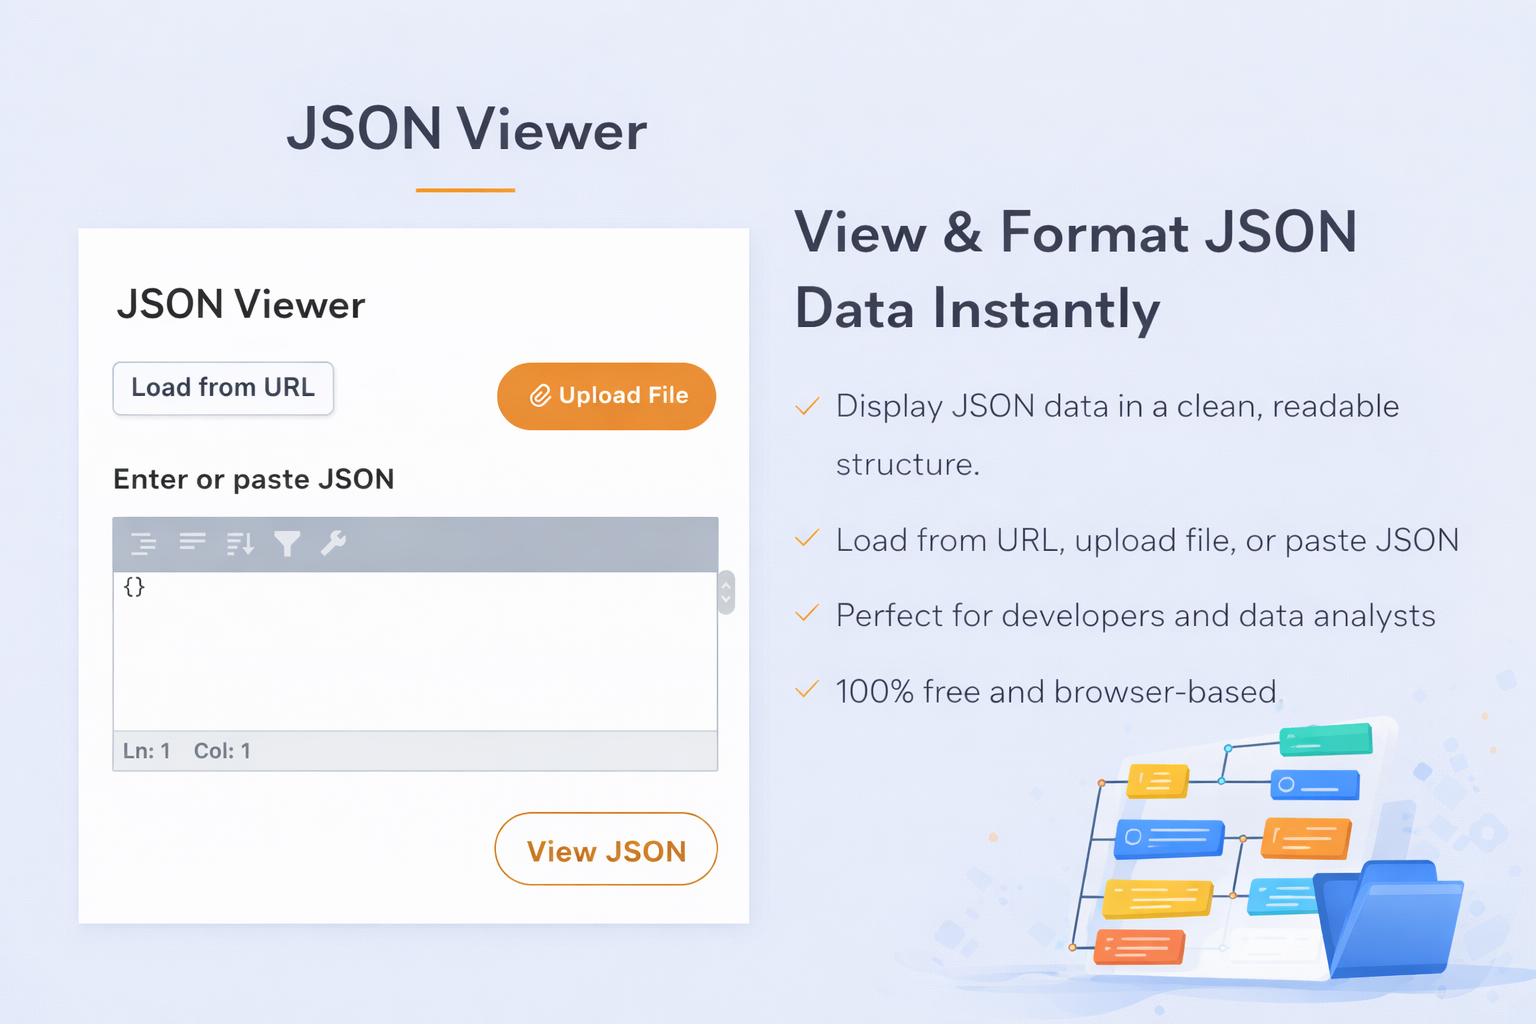Viewport: 1536px width, 1024px height.
Task: Click the empty braces in the editor
Action: (134, 587)
